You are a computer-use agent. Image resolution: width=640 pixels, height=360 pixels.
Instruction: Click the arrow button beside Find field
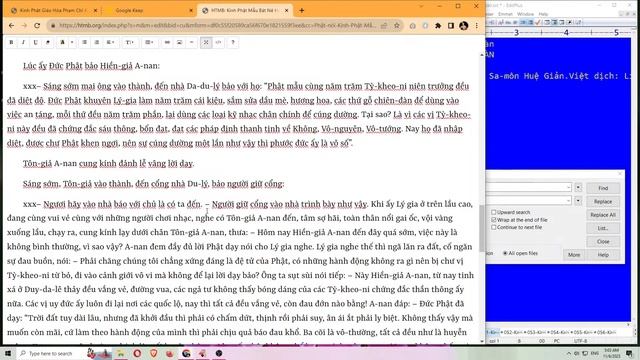(578, 187)
